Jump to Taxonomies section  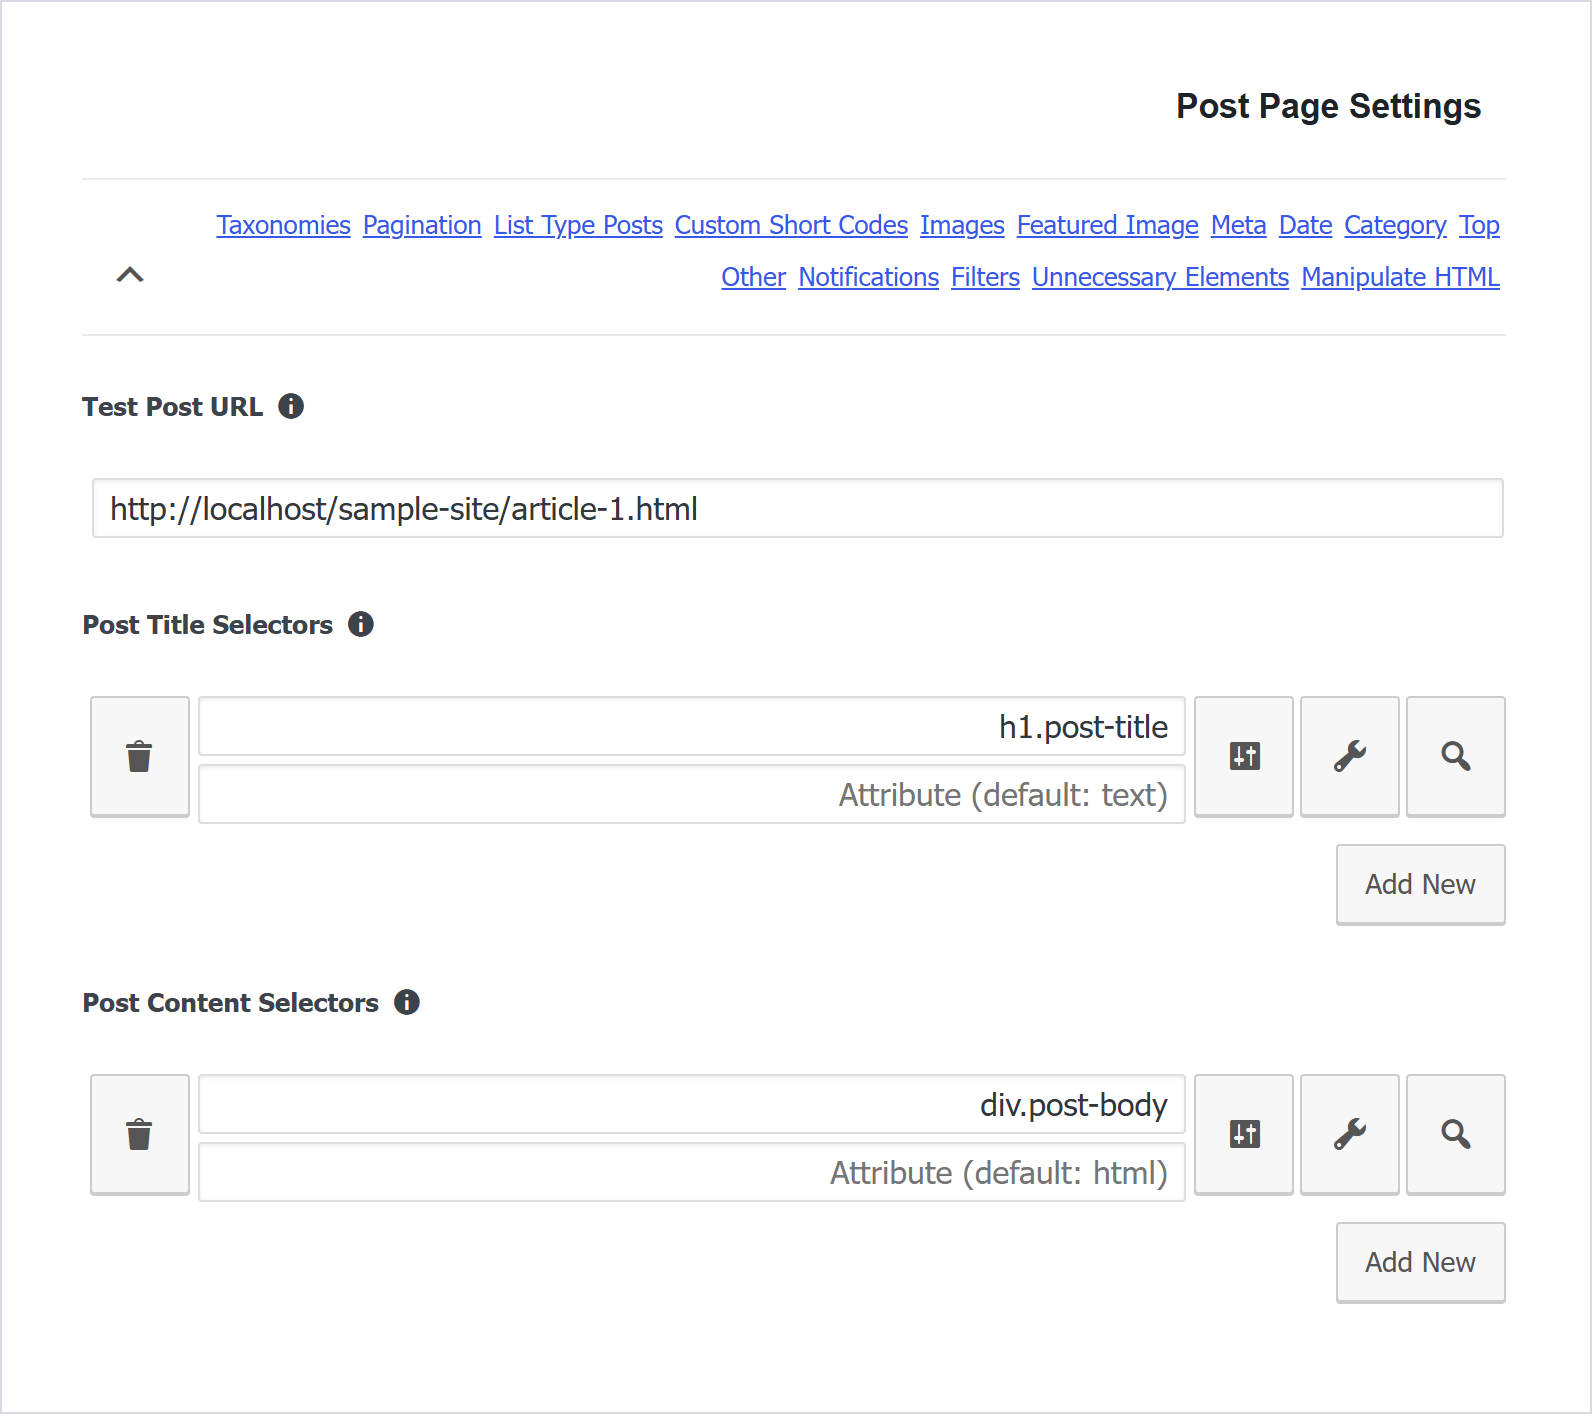[x=284, y=225]
